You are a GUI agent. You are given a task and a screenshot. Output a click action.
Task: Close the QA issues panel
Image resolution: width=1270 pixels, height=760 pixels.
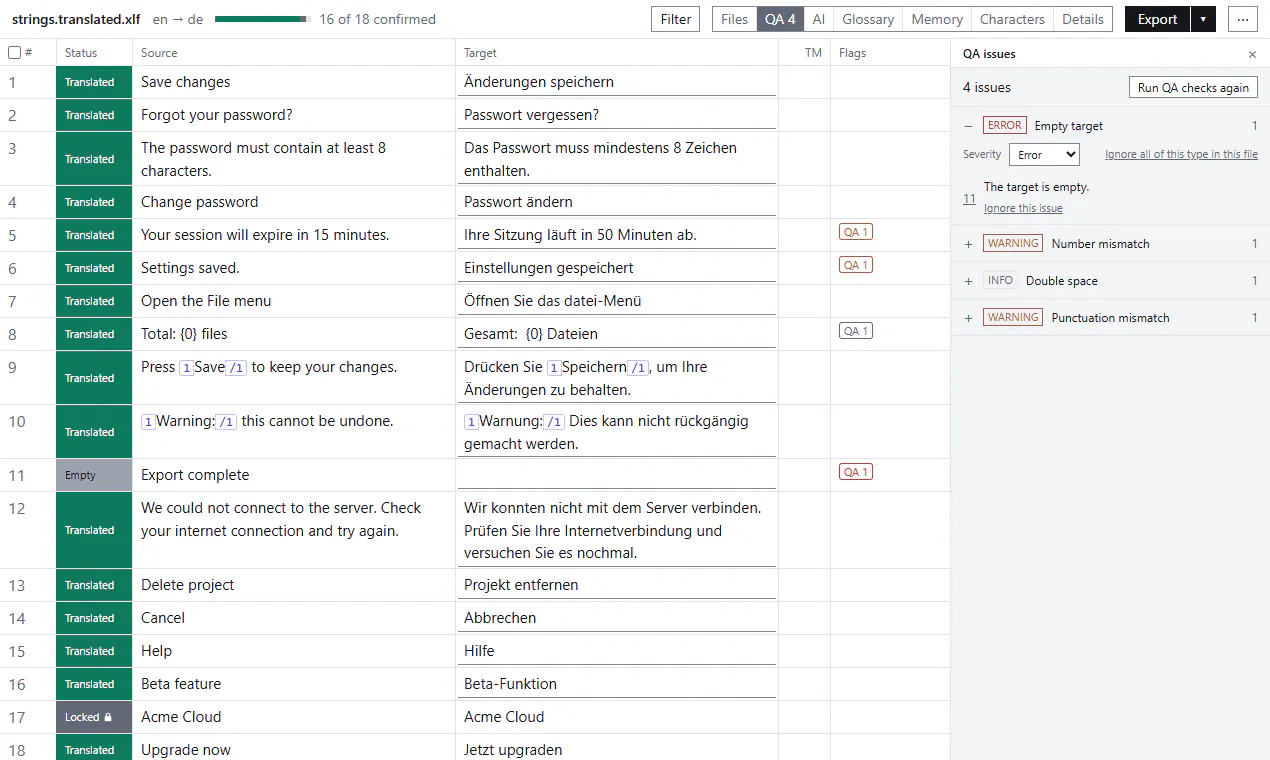click(x=1252, y=54)
